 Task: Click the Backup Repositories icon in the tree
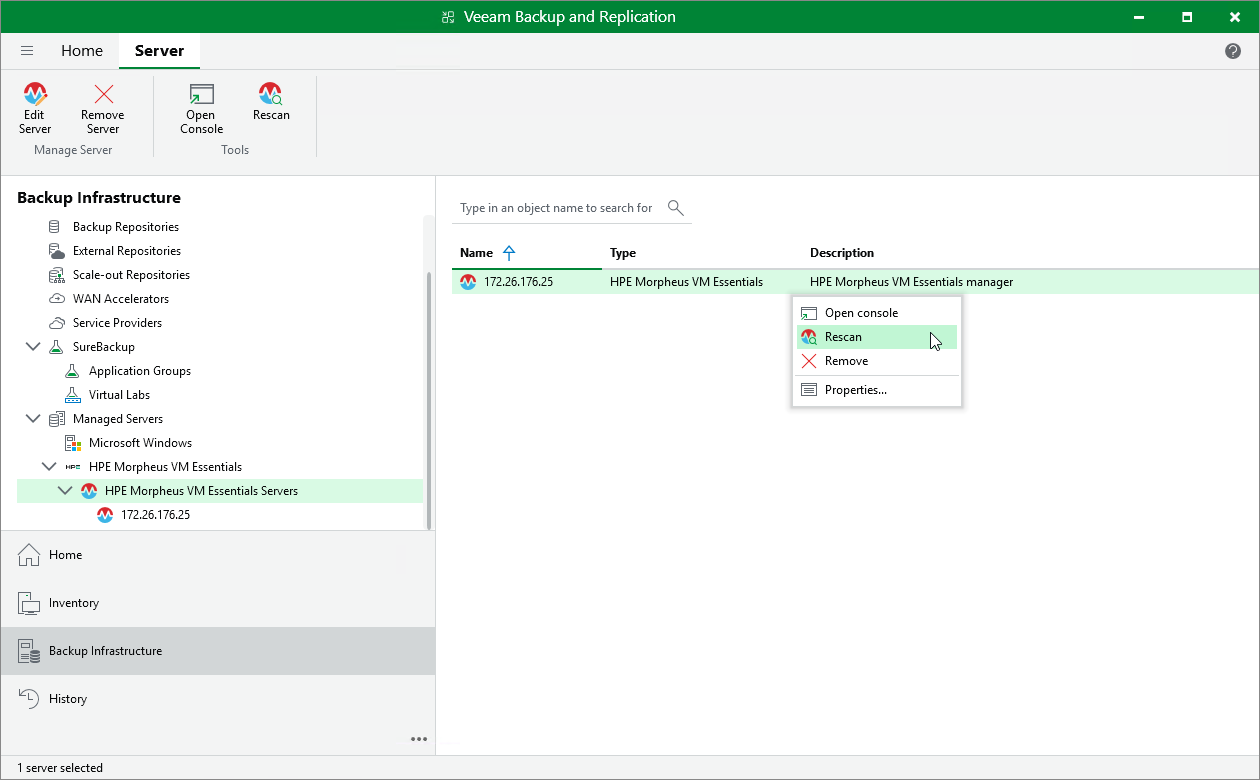(x=55, y=227)
